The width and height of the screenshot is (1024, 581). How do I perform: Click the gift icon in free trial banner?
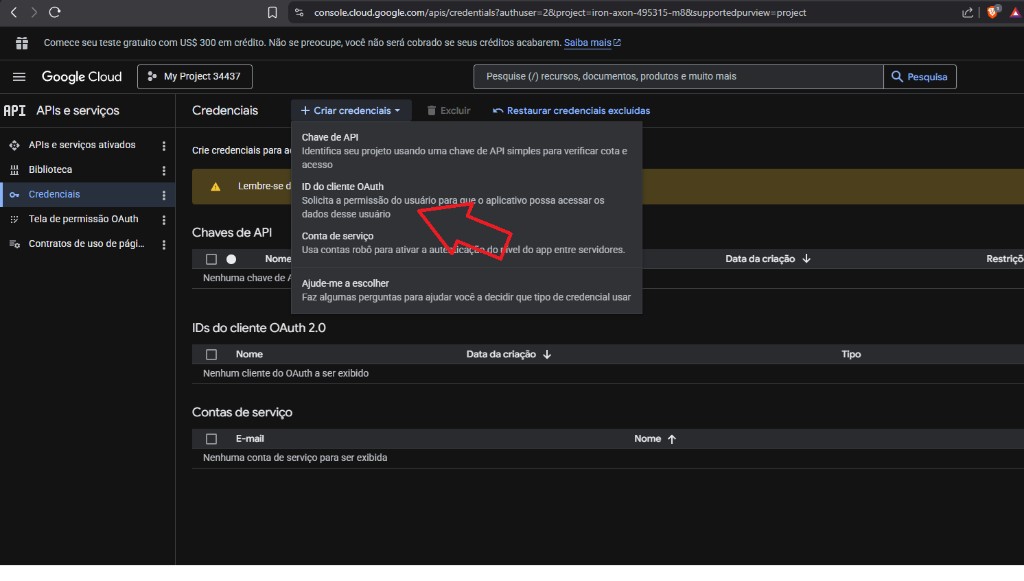pyautogui.click(x=22, y=43)
